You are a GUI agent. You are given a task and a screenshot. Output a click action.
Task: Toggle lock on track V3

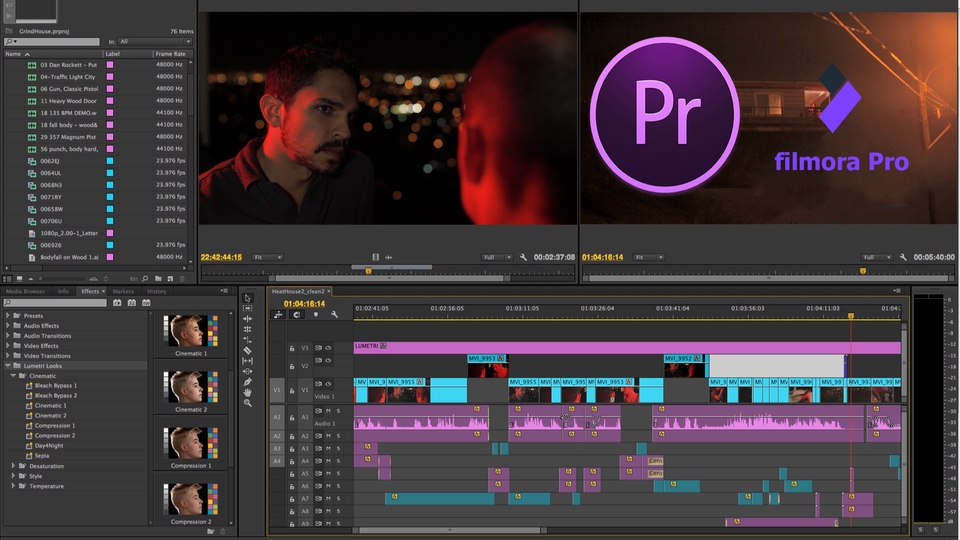coord(292,348)
